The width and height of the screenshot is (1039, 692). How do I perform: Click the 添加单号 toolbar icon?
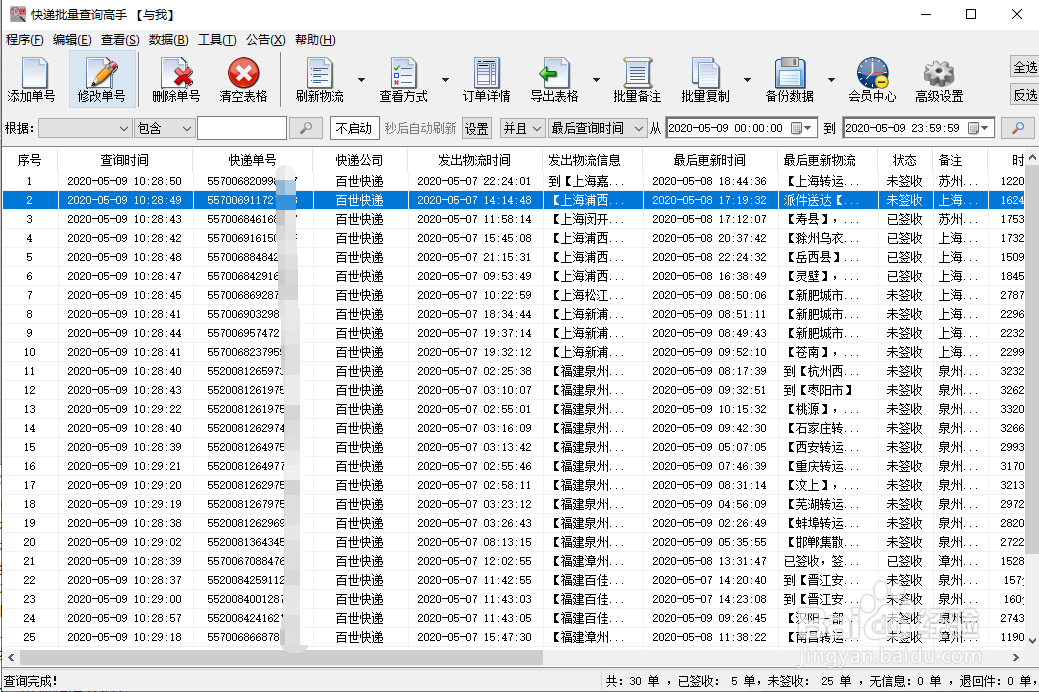pyautogui.click(x=32, y=79)
